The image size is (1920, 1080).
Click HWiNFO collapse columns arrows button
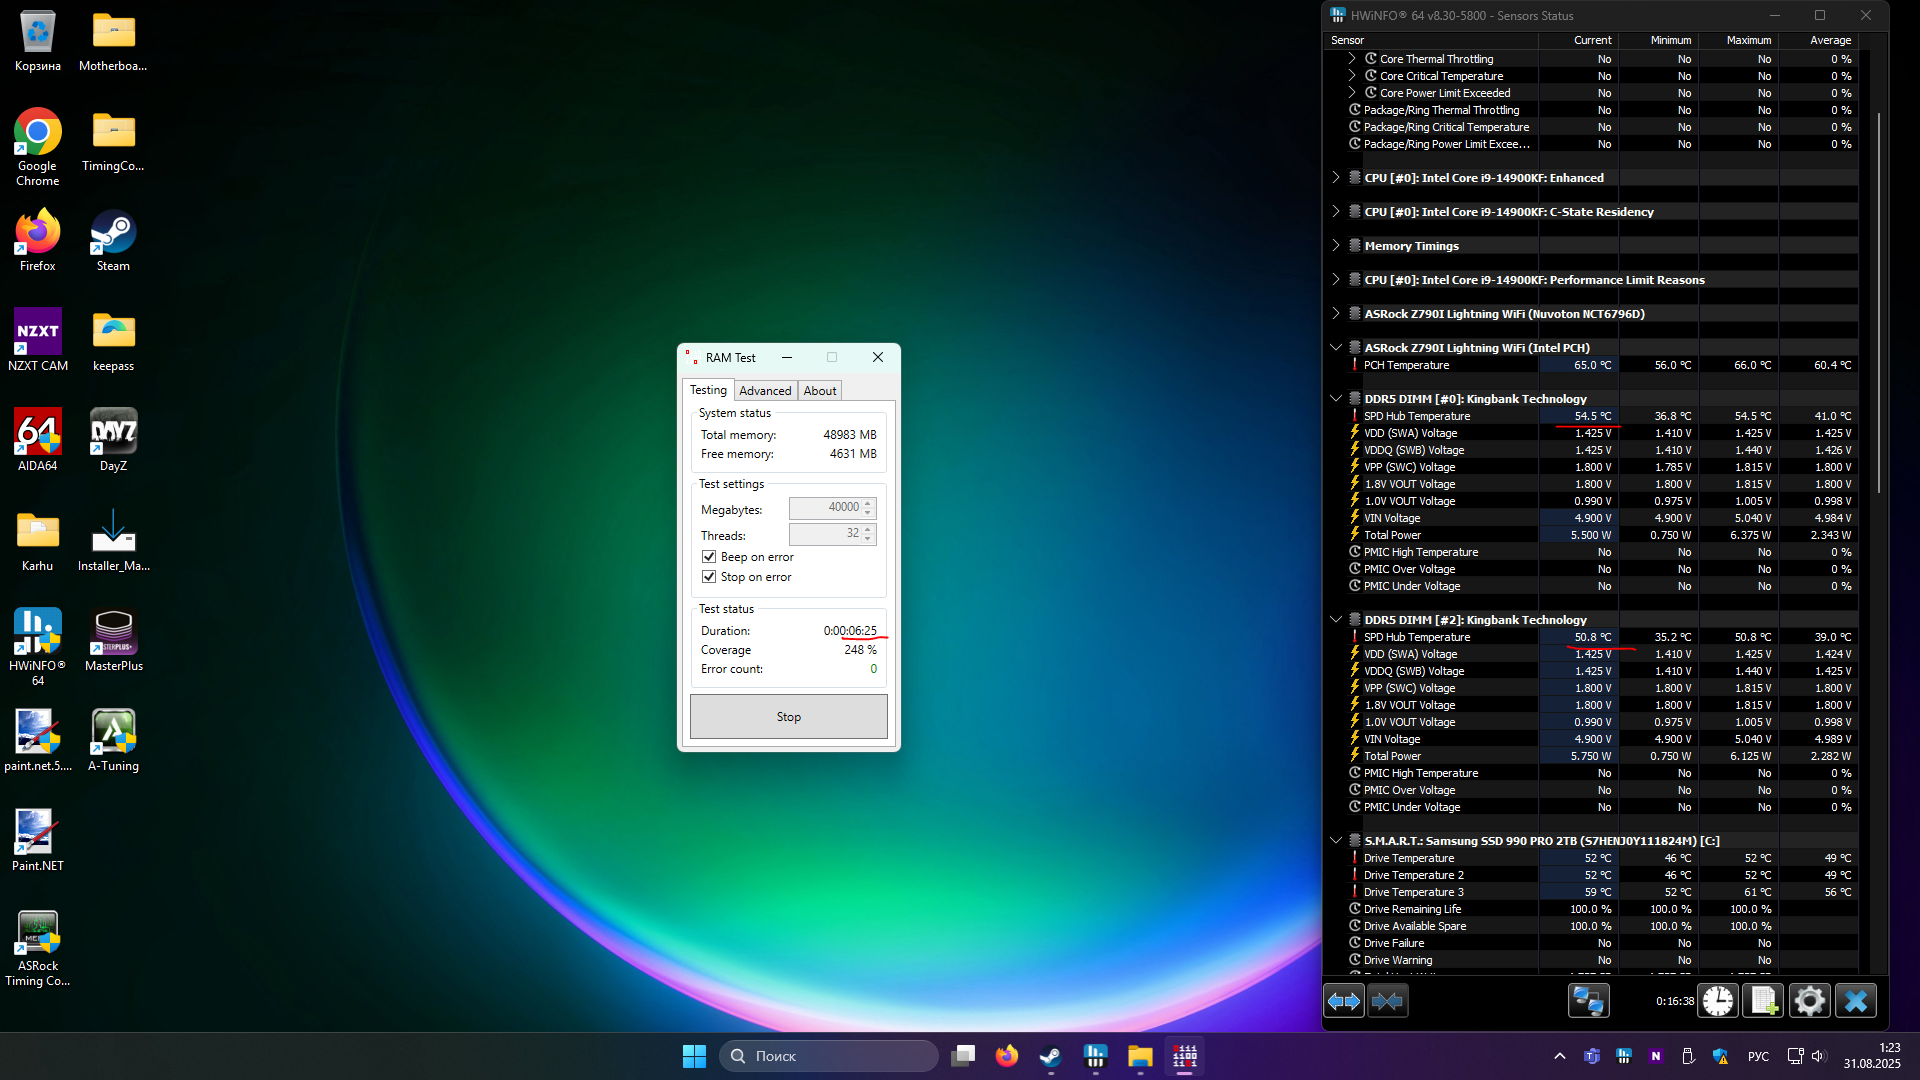(1388, 1001)
